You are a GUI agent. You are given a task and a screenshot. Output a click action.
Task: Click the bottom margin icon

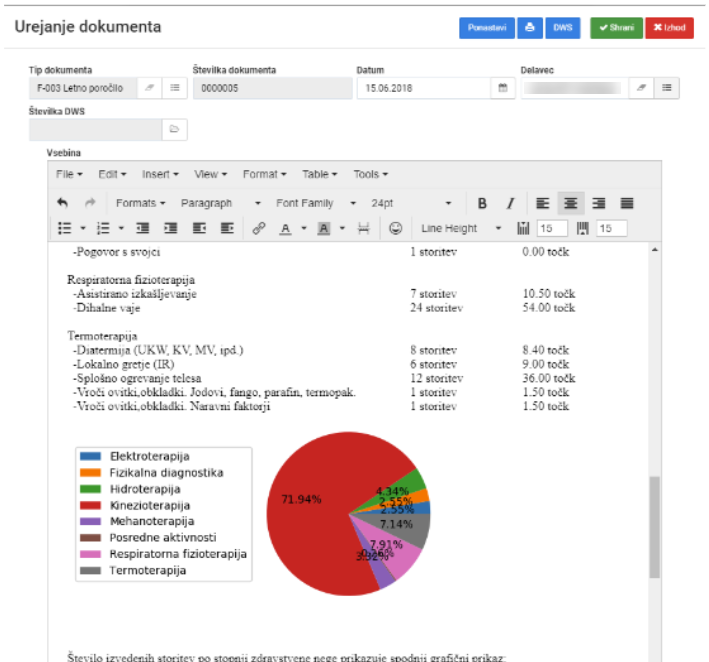pyautogui.click(x=582, y=228)
